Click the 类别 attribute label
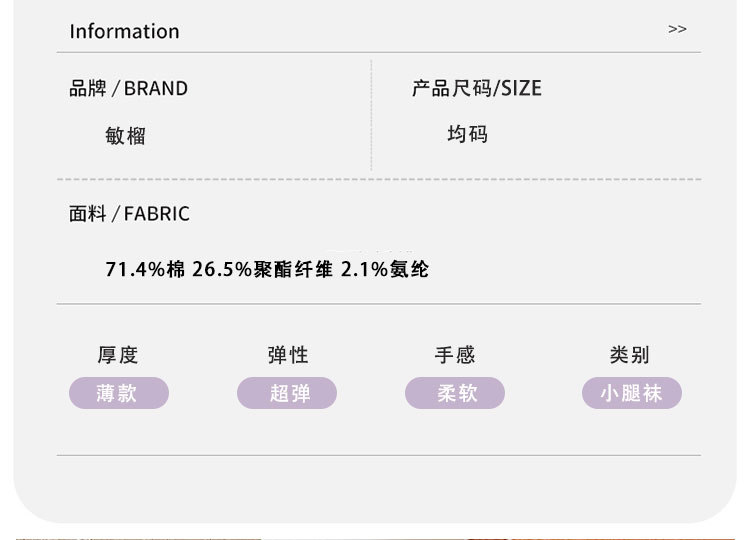This screenshot has height=540, width=750. coord(630,354)
